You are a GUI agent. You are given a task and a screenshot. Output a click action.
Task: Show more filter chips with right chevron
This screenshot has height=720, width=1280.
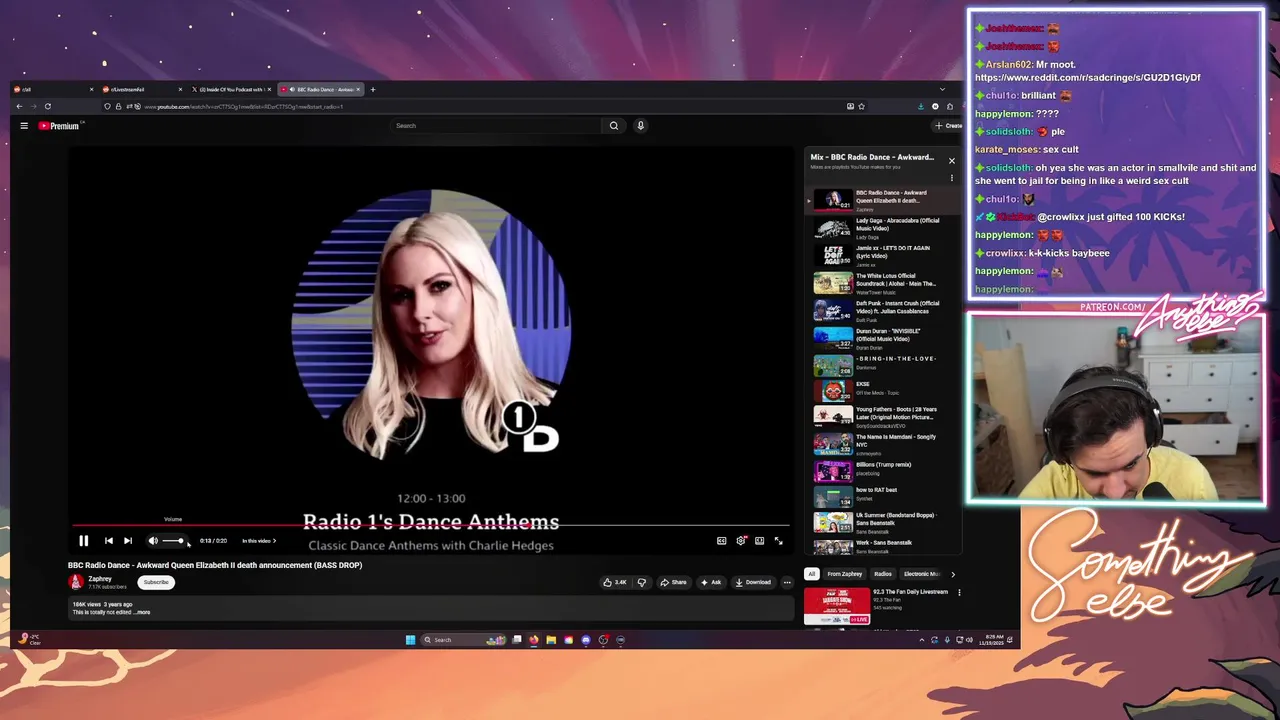click(x=952, y=574)
